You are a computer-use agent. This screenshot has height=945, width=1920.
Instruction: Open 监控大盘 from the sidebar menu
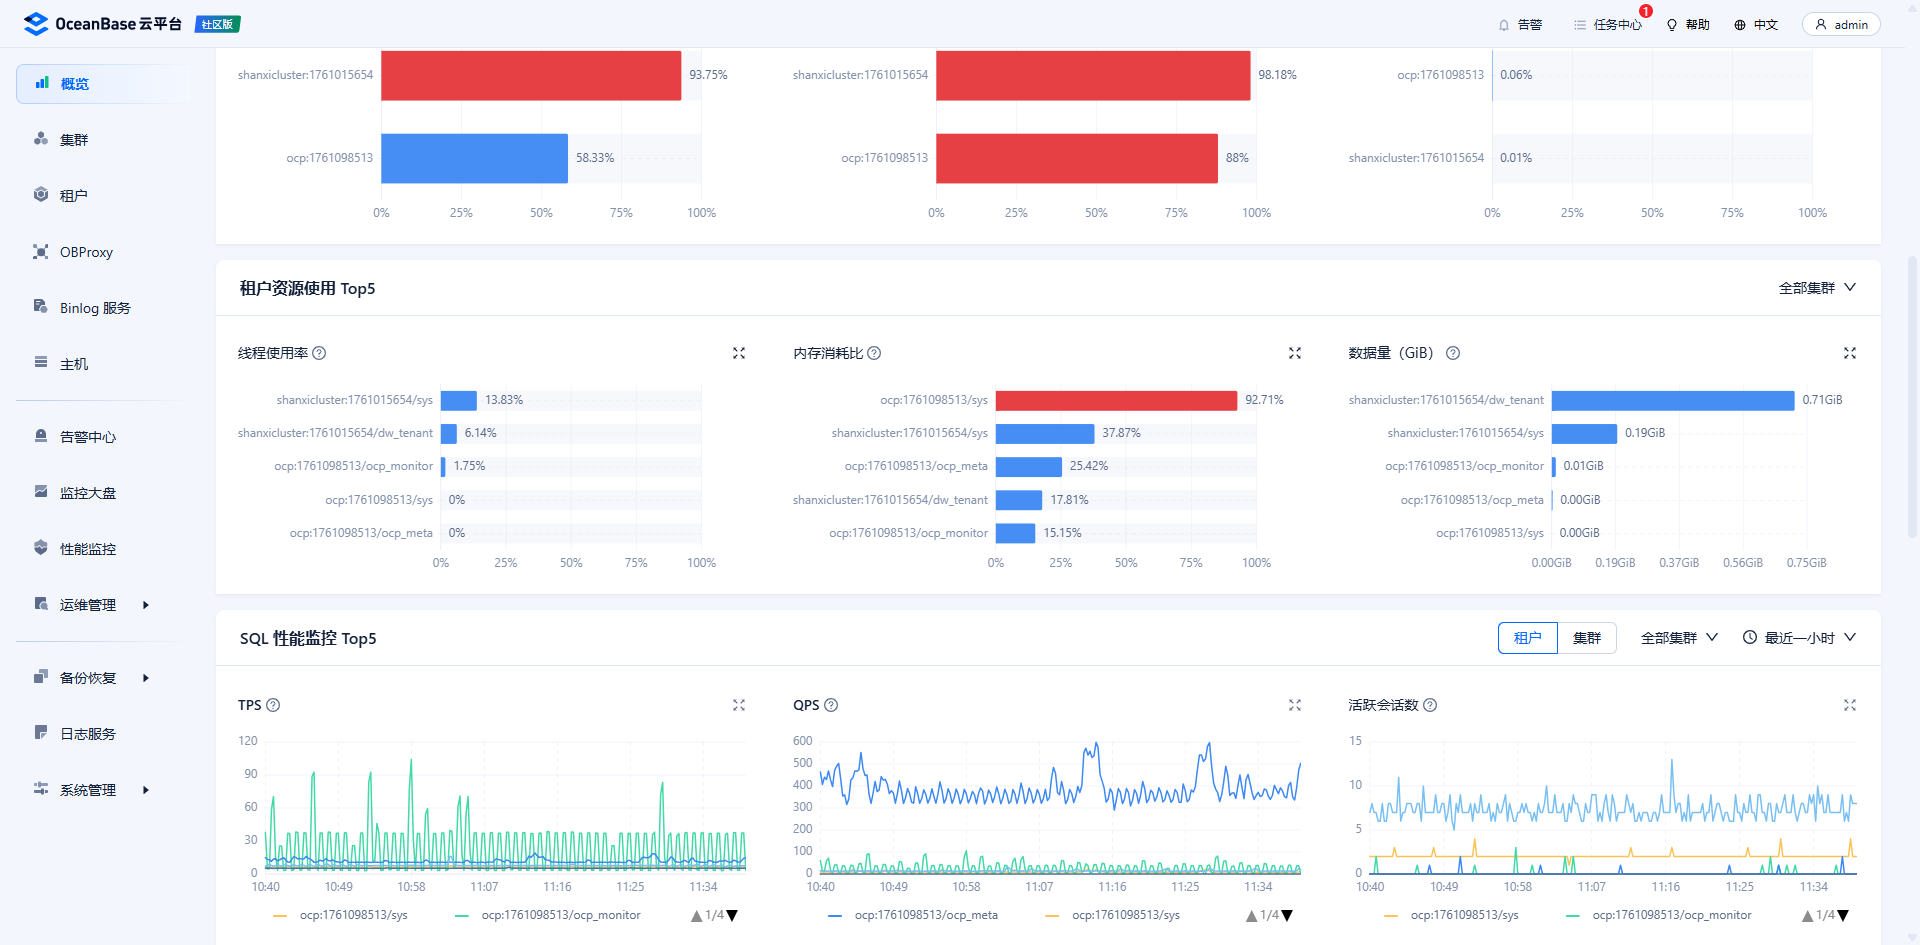tap(88, 493)
